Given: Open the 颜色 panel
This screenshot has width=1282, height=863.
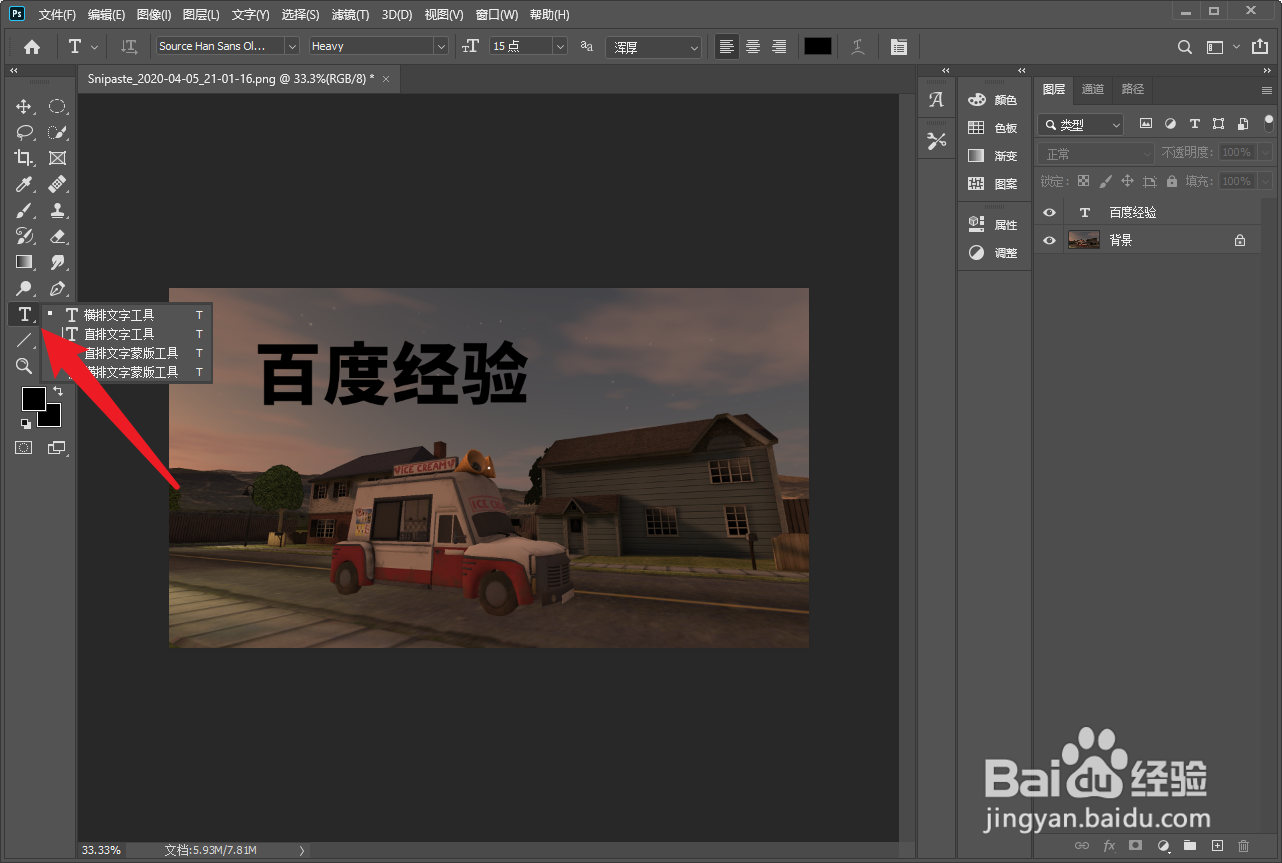Looking at the screenshot, I should click(993, 100).
